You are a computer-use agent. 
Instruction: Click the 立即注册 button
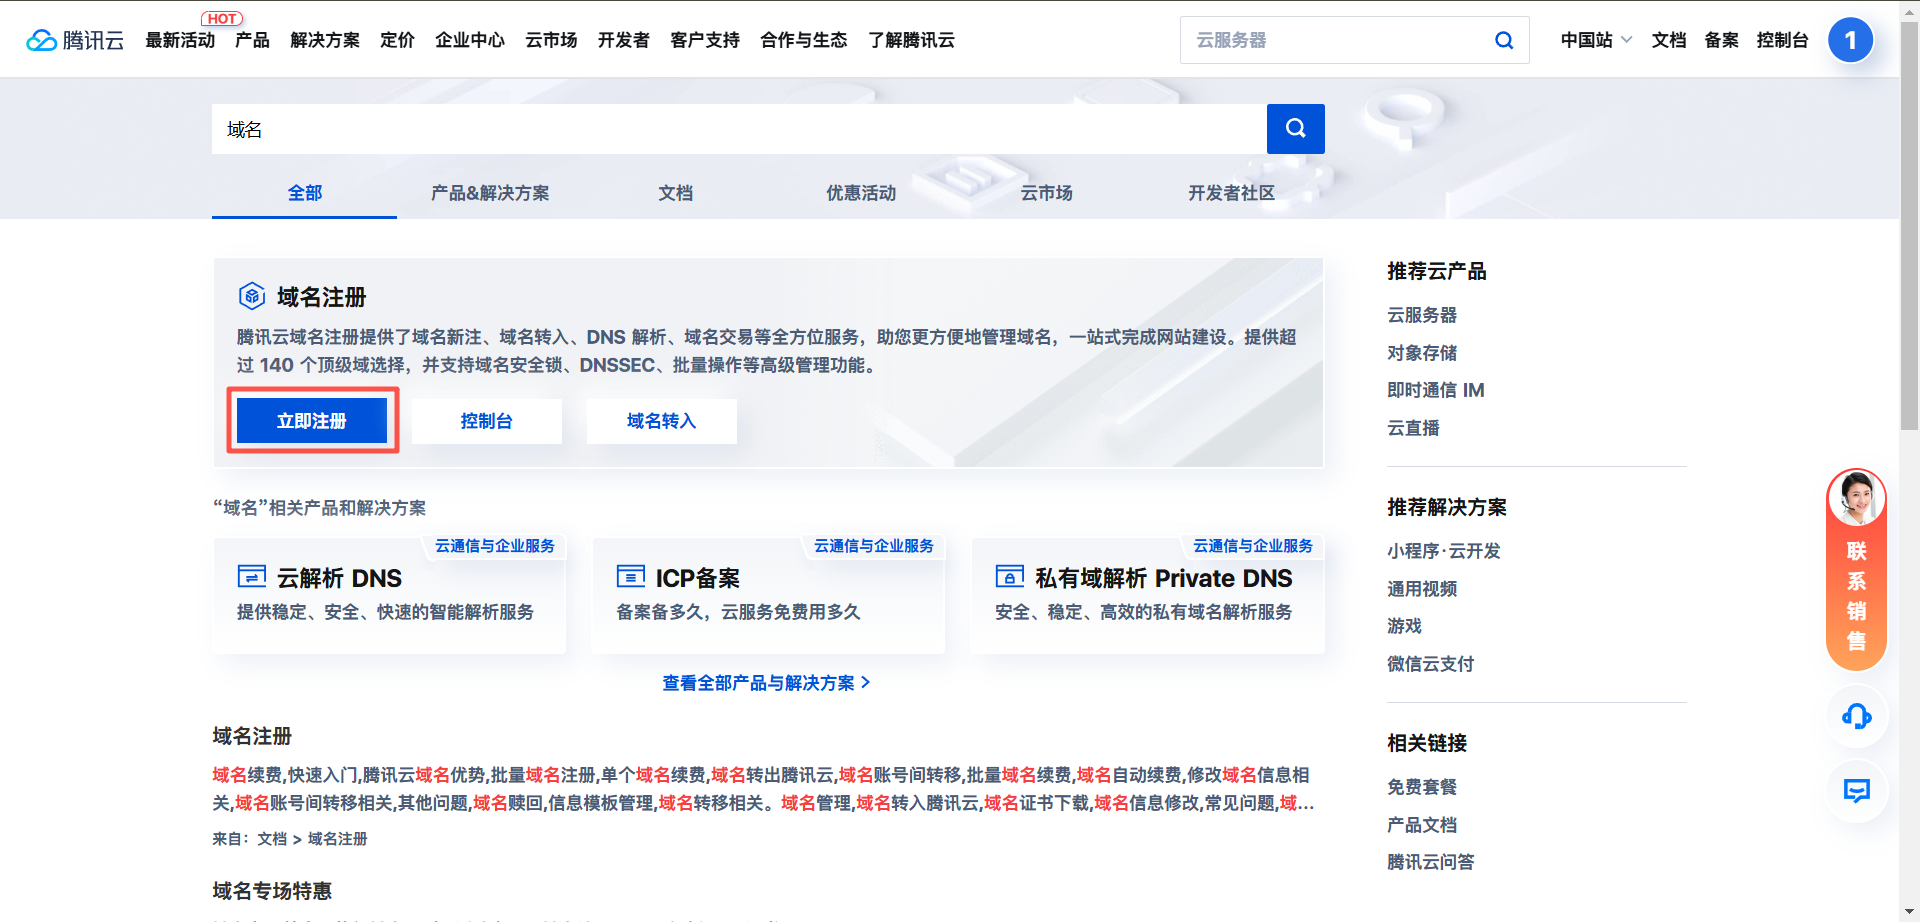tap(312, 421)
